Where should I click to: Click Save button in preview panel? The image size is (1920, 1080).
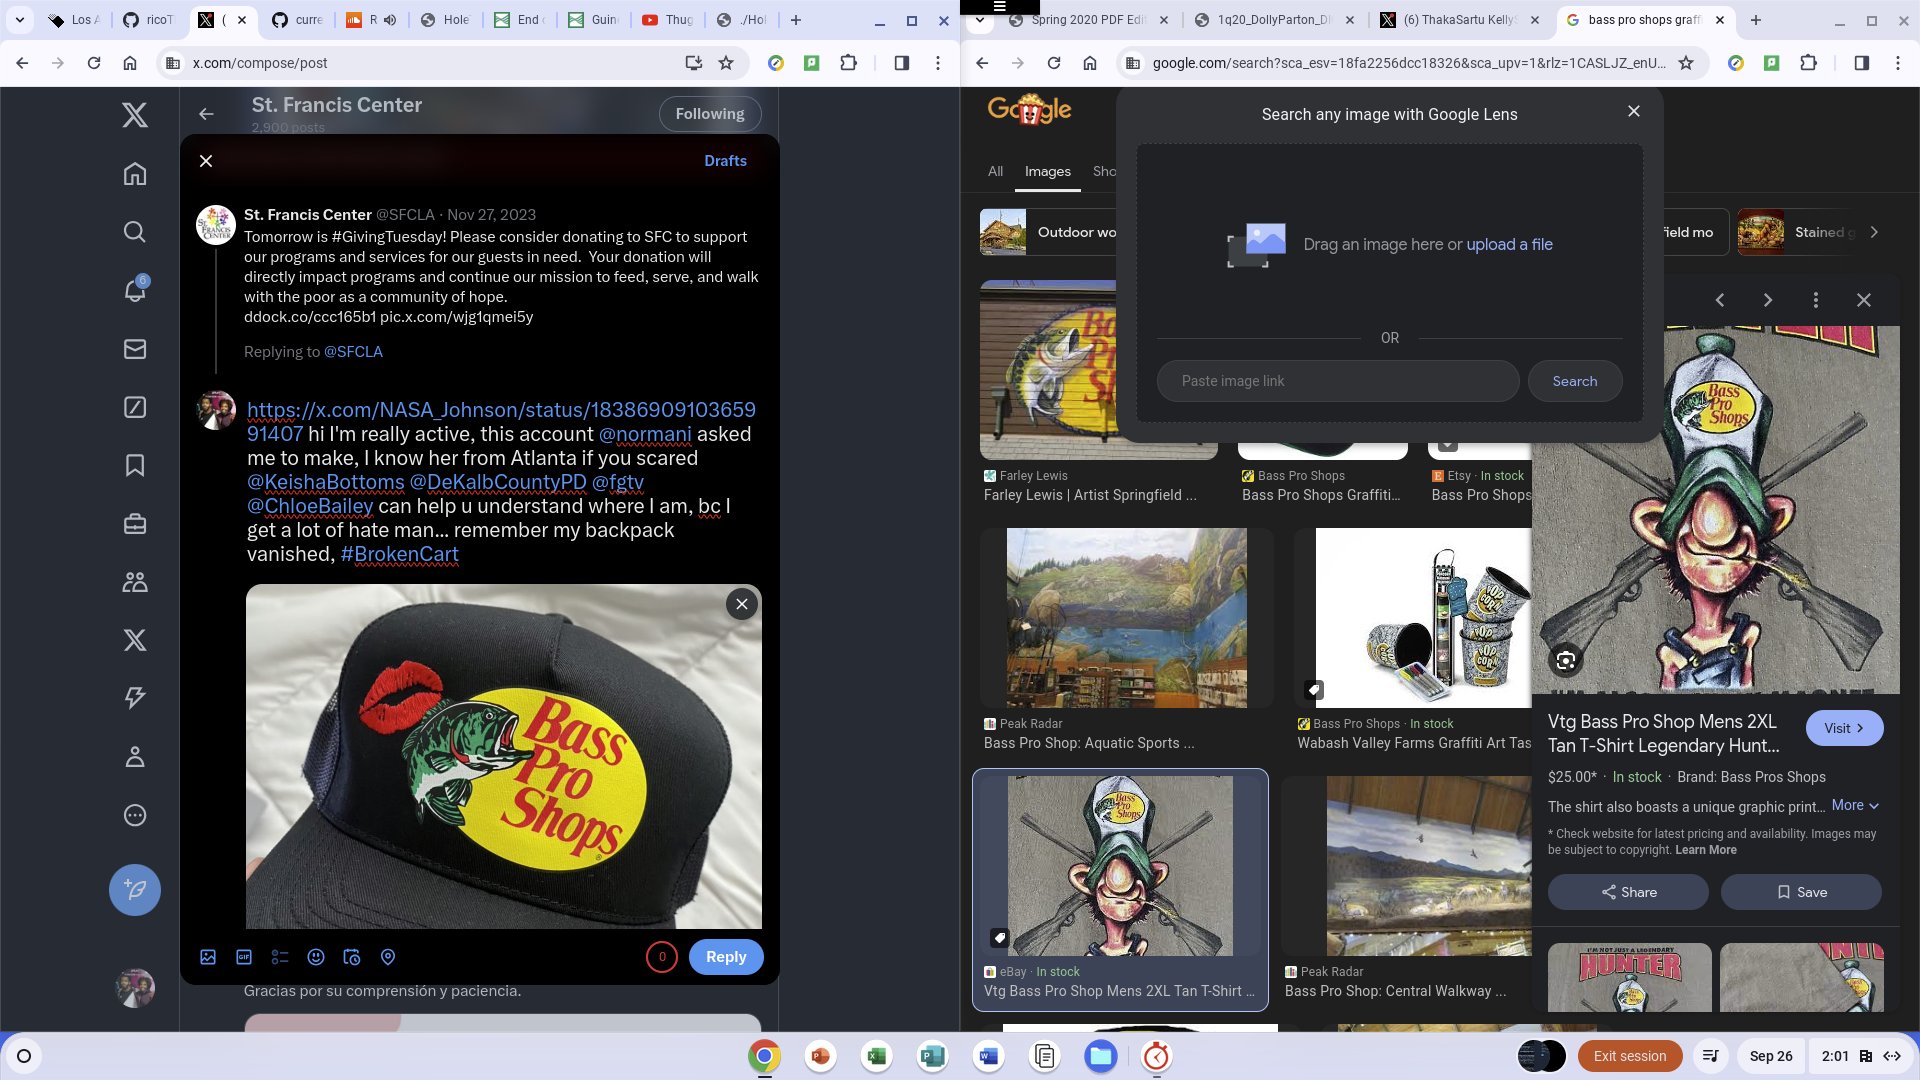point(1801,892)
